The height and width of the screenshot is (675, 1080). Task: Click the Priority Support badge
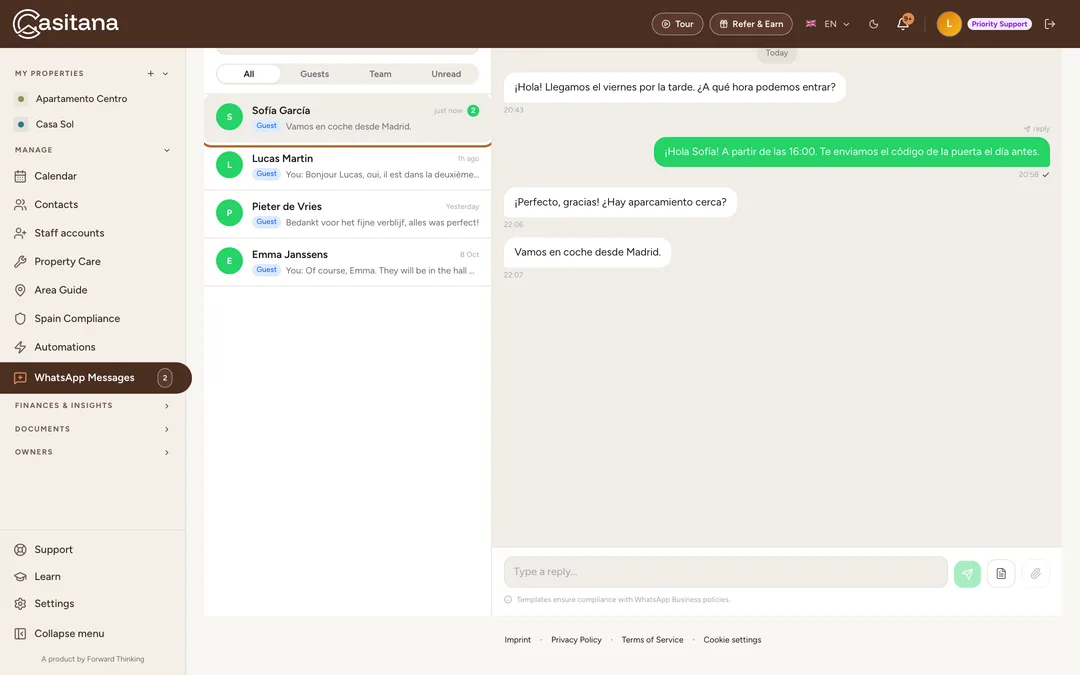coord(999,24)
